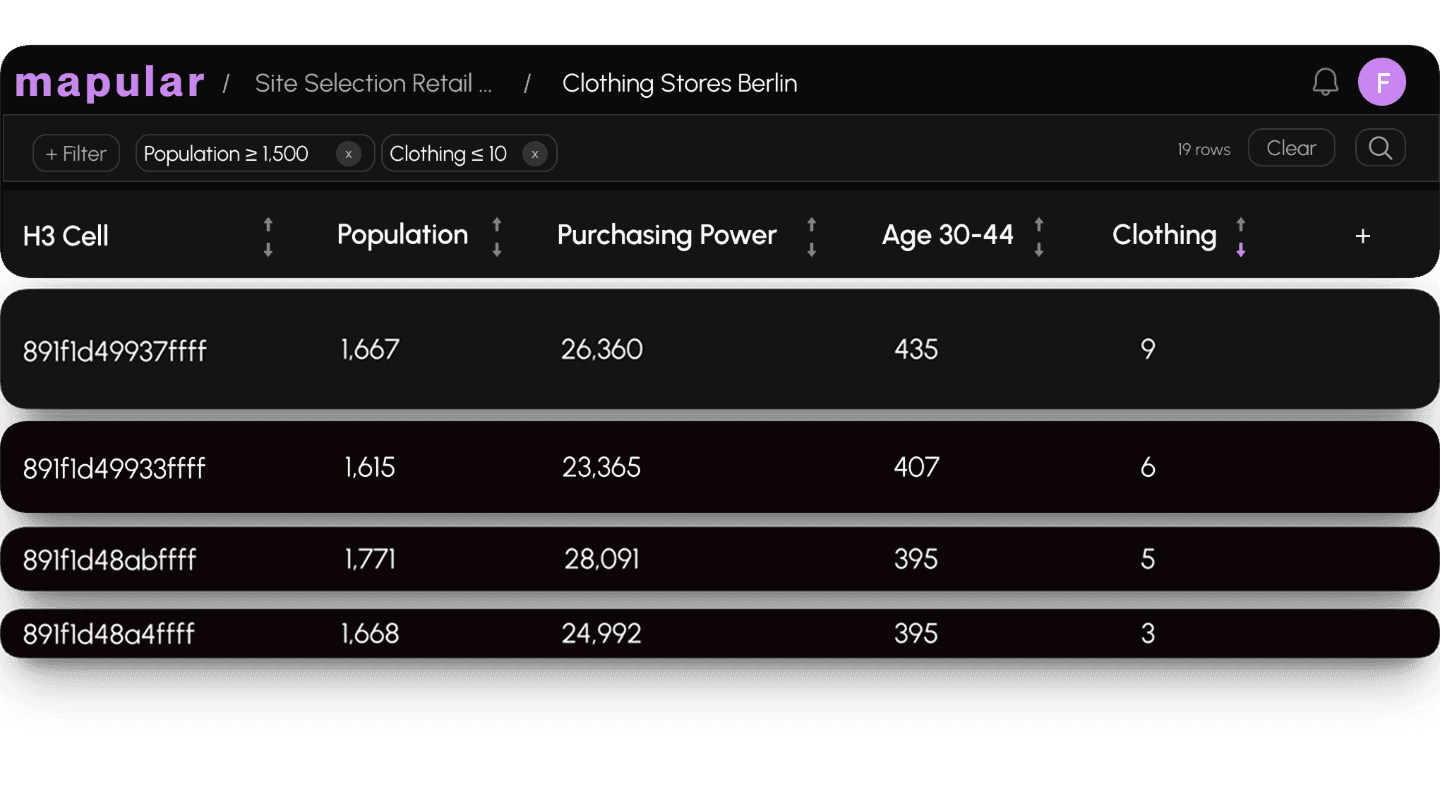Screen dimensions: 1440x790
Task: Select row with cell 891f1d48abffff
Action: (x=110, y=560)
